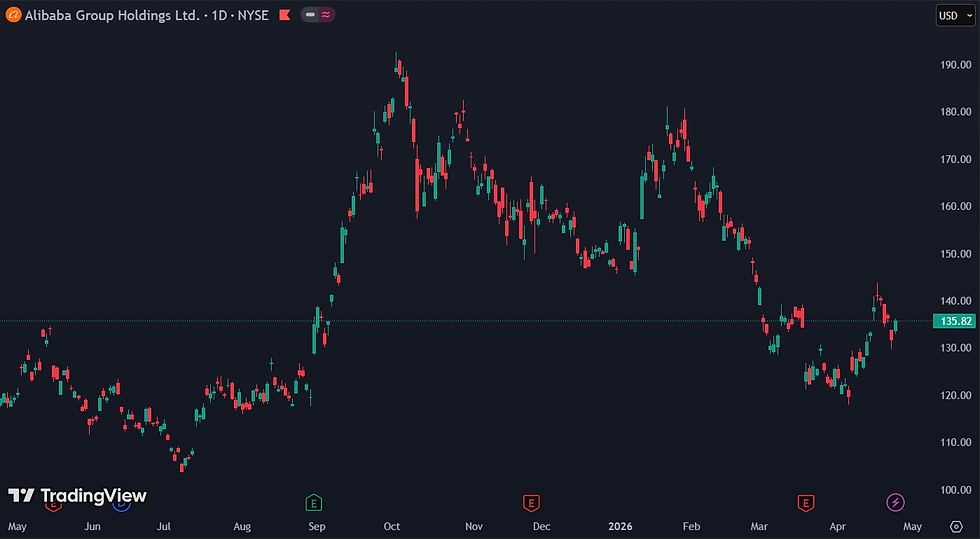980x539 pixels.
Task: Click the Aug label on time axis
Action: point(242,526)
